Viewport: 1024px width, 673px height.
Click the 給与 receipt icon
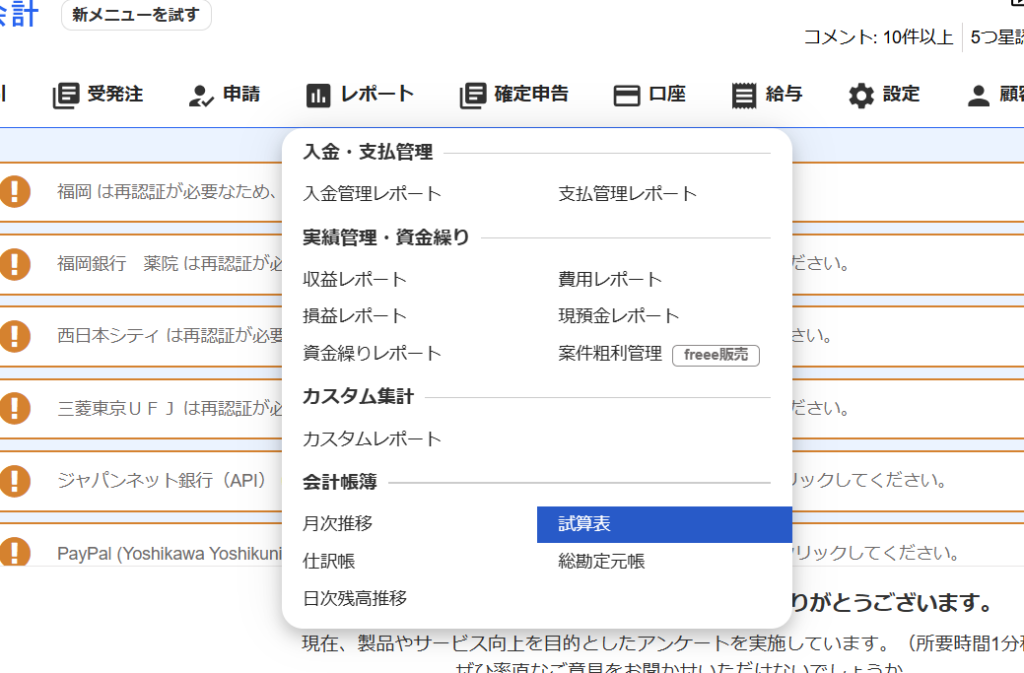[x=744, y=95]
